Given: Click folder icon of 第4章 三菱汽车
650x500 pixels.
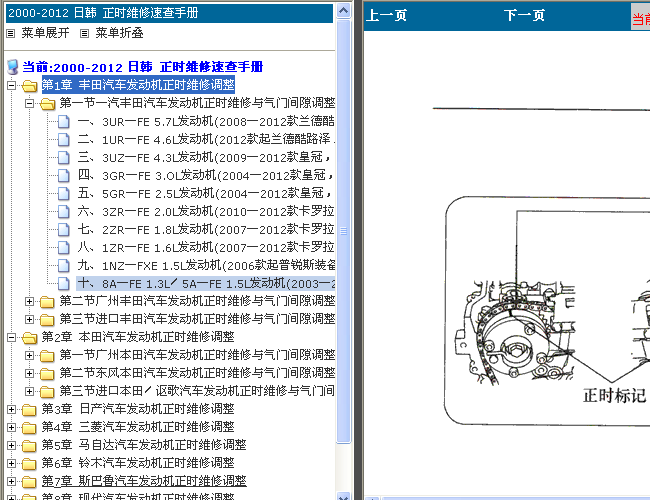Looking at the screenshot, I should click(x=29, y=428).
